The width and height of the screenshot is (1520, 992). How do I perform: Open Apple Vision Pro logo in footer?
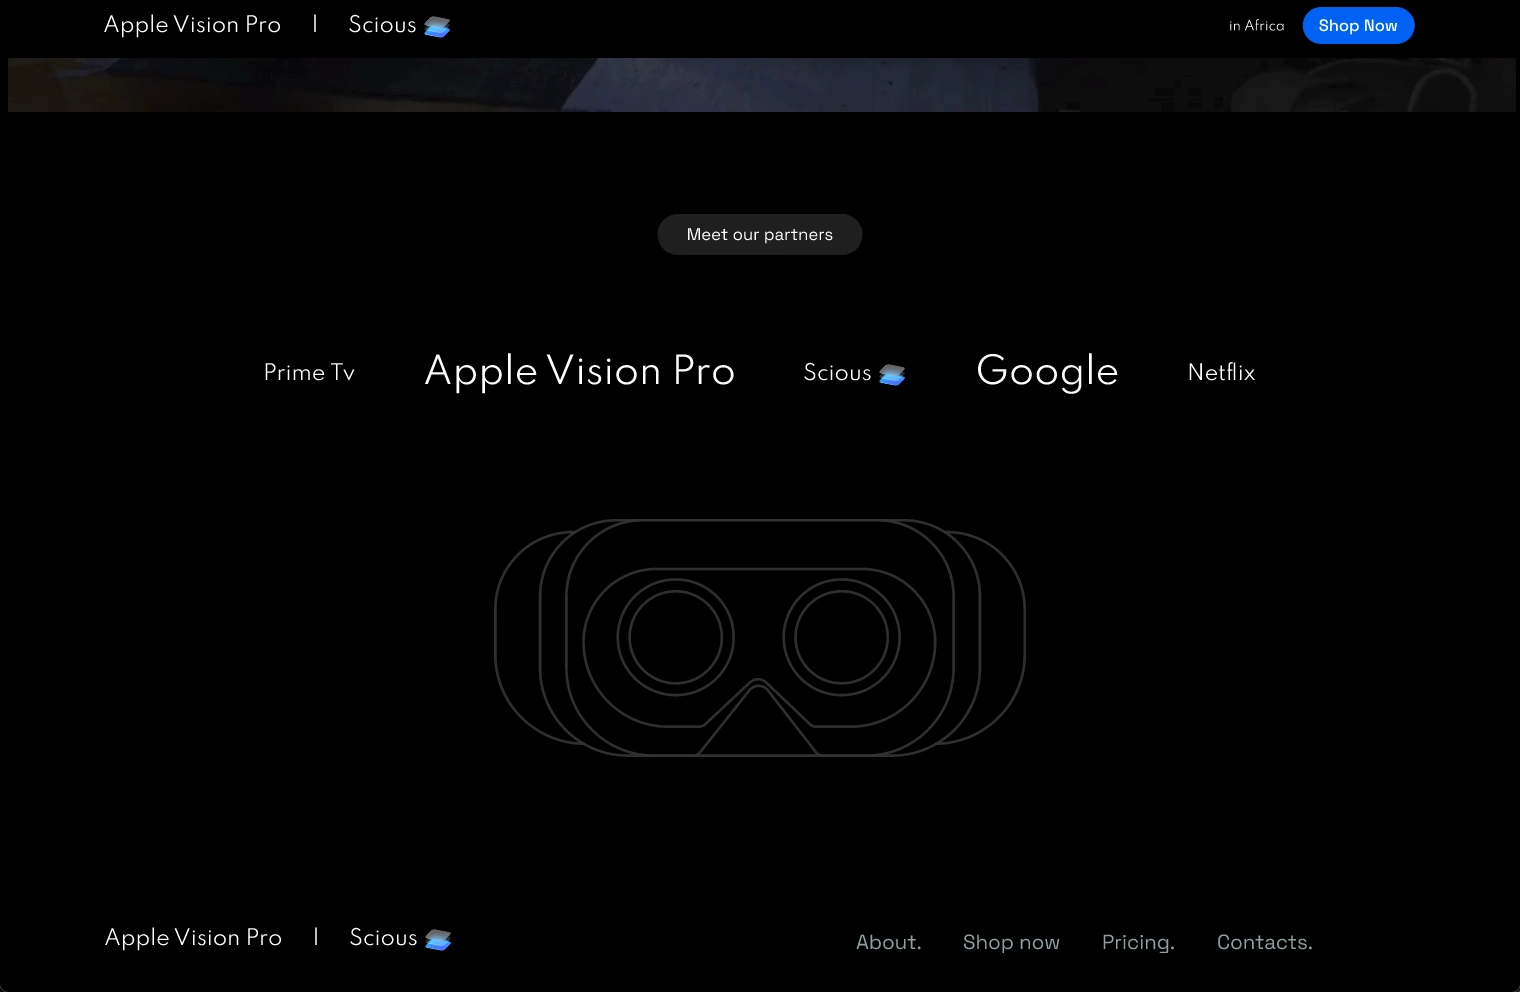click(194, 938)
